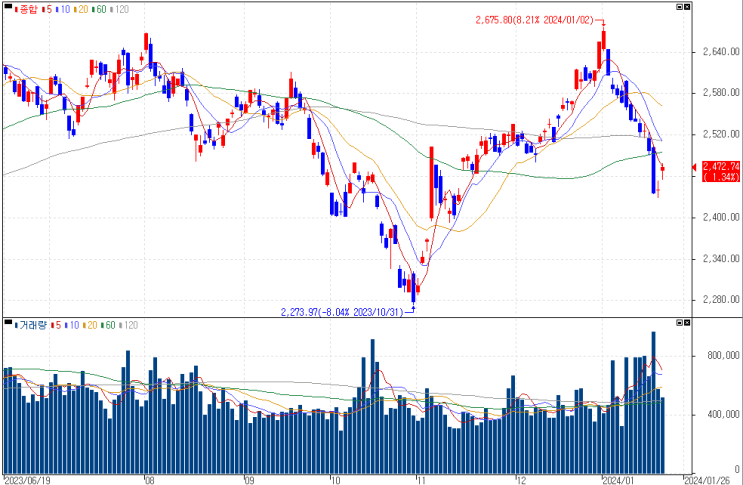Screen dimensions: 743x485
Task: Select volume panel 5-day average legend
Action: [56, 325]
